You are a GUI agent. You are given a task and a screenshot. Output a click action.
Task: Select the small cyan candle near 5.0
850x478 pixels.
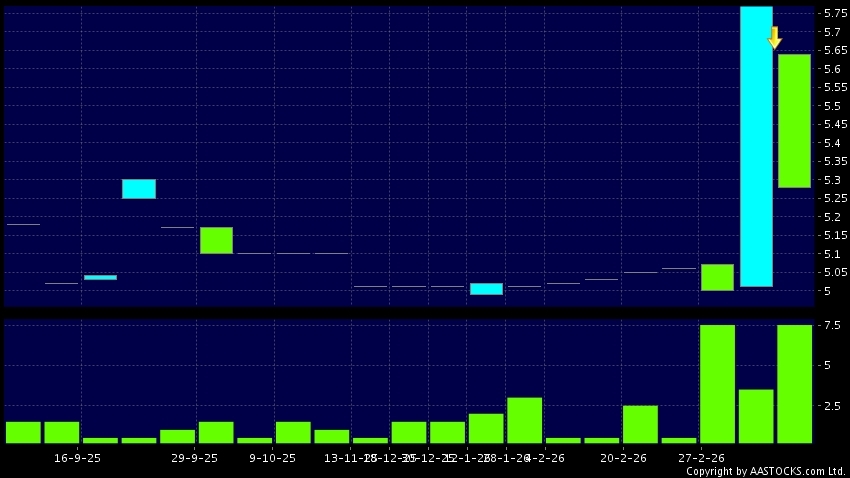486,289
